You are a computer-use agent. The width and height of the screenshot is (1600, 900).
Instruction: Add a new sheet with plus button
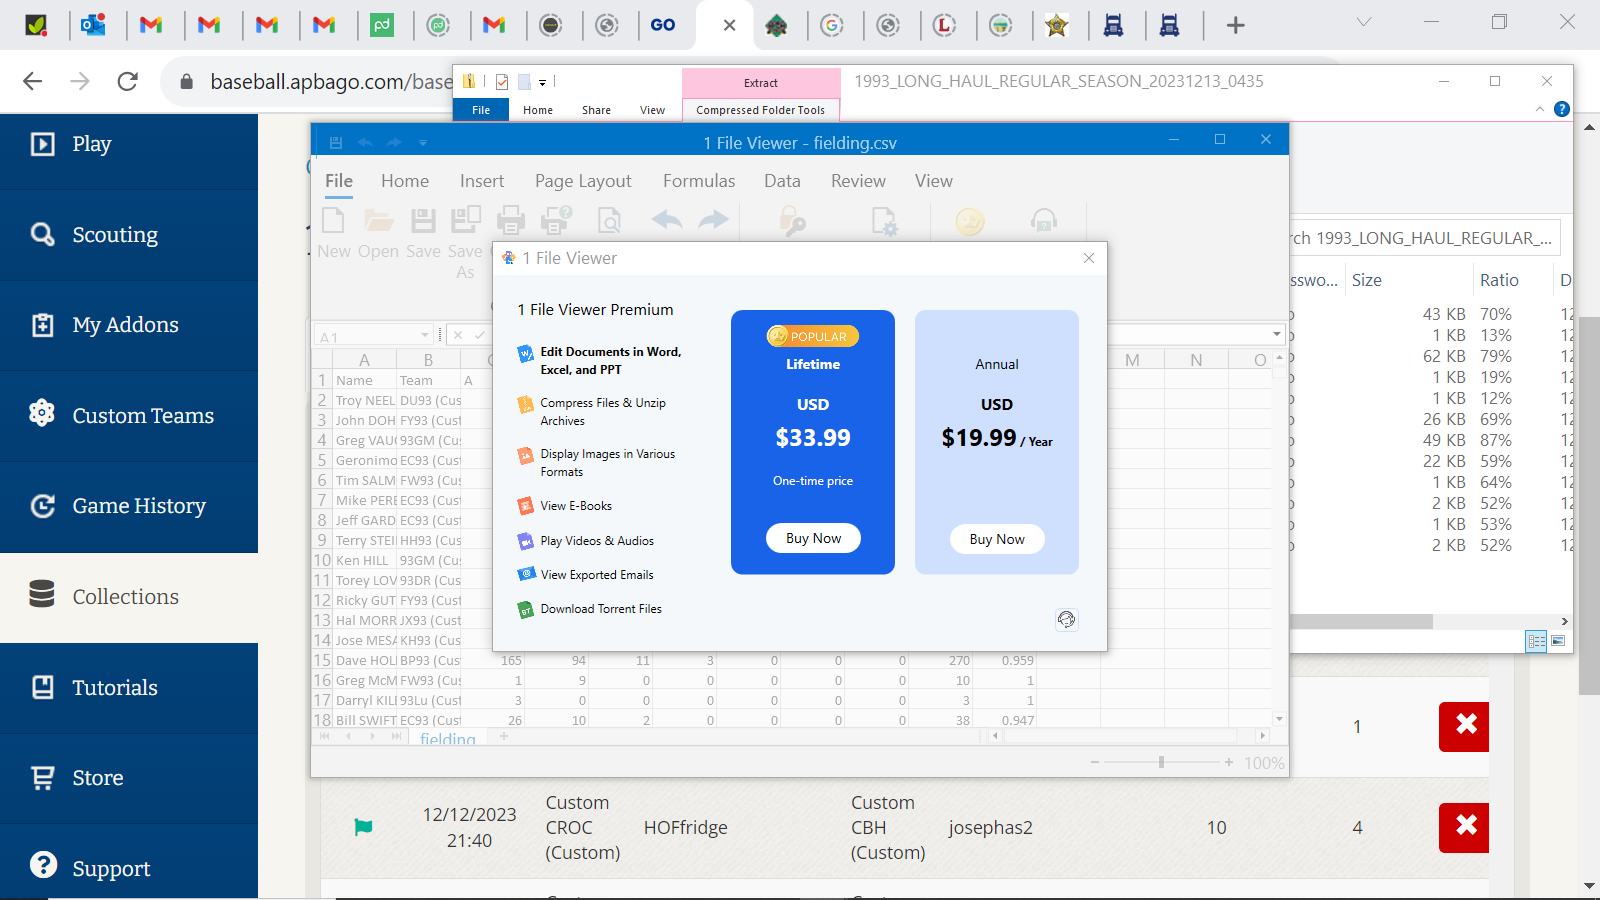click(x=504, y=737)
